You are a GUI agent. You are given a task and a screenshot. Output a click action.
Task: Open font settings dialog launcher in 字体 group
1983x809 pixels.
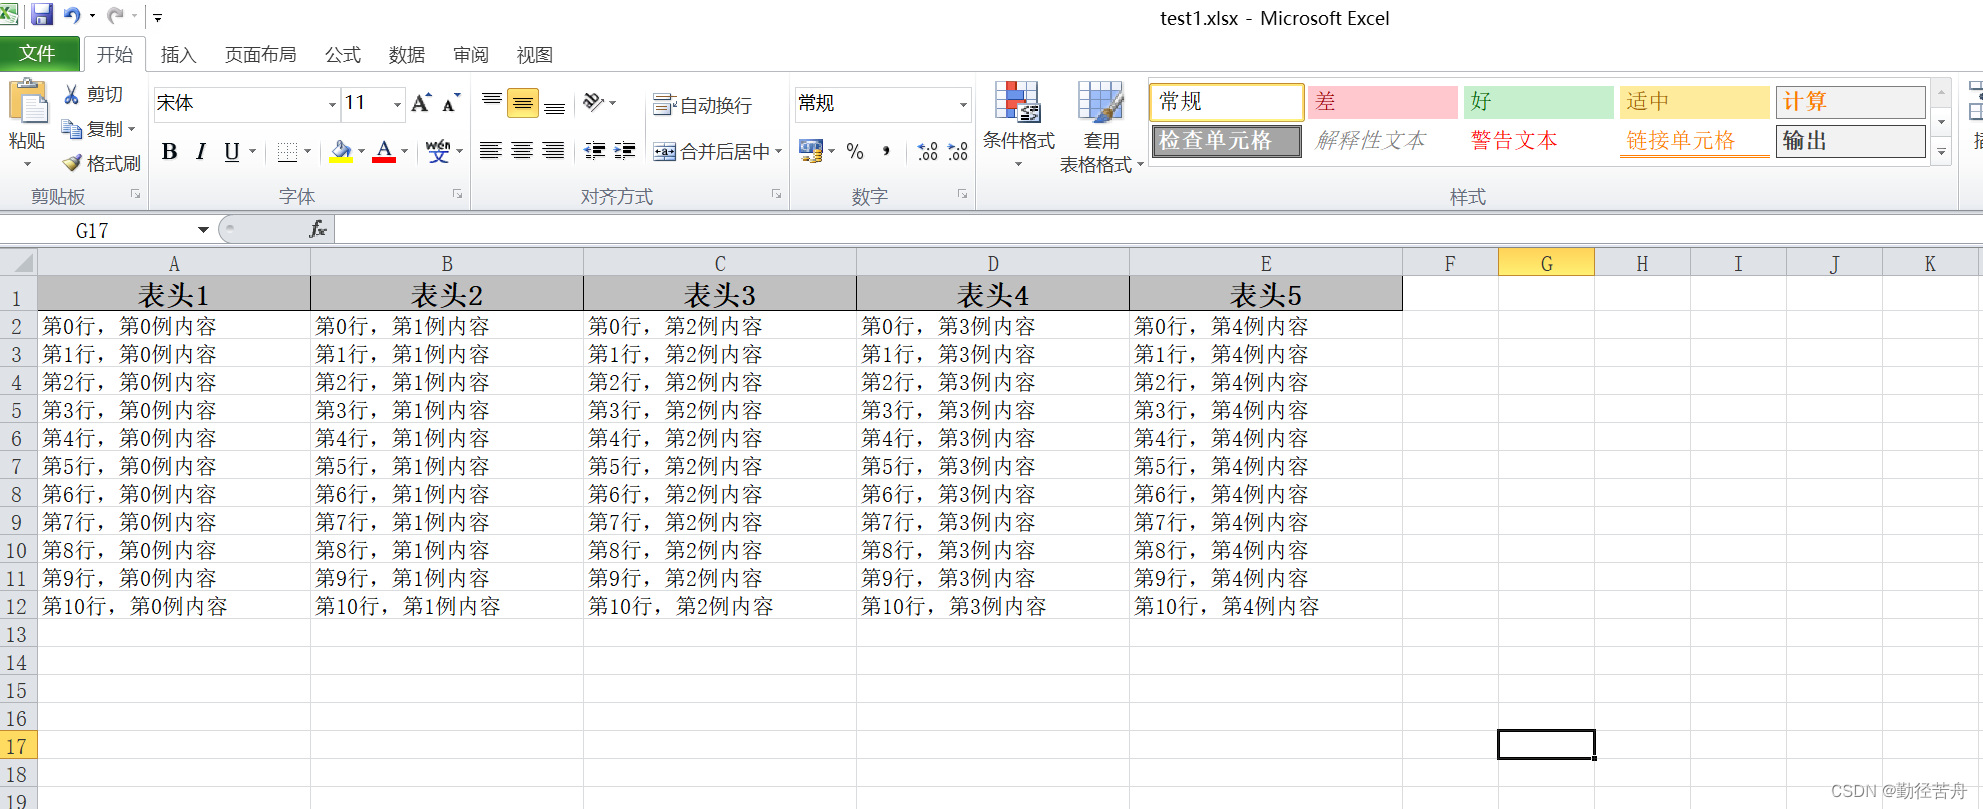tap(457, 195)
